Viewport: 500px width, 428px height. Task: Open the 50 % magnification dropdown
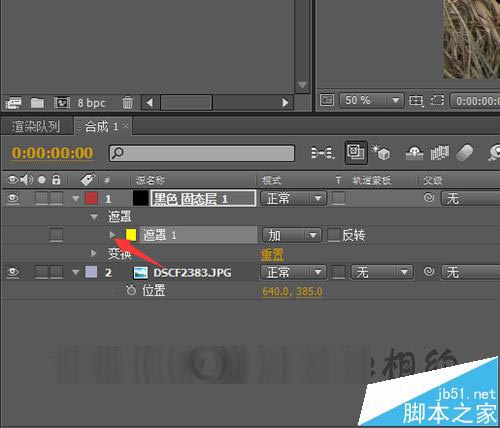point(372,100)
